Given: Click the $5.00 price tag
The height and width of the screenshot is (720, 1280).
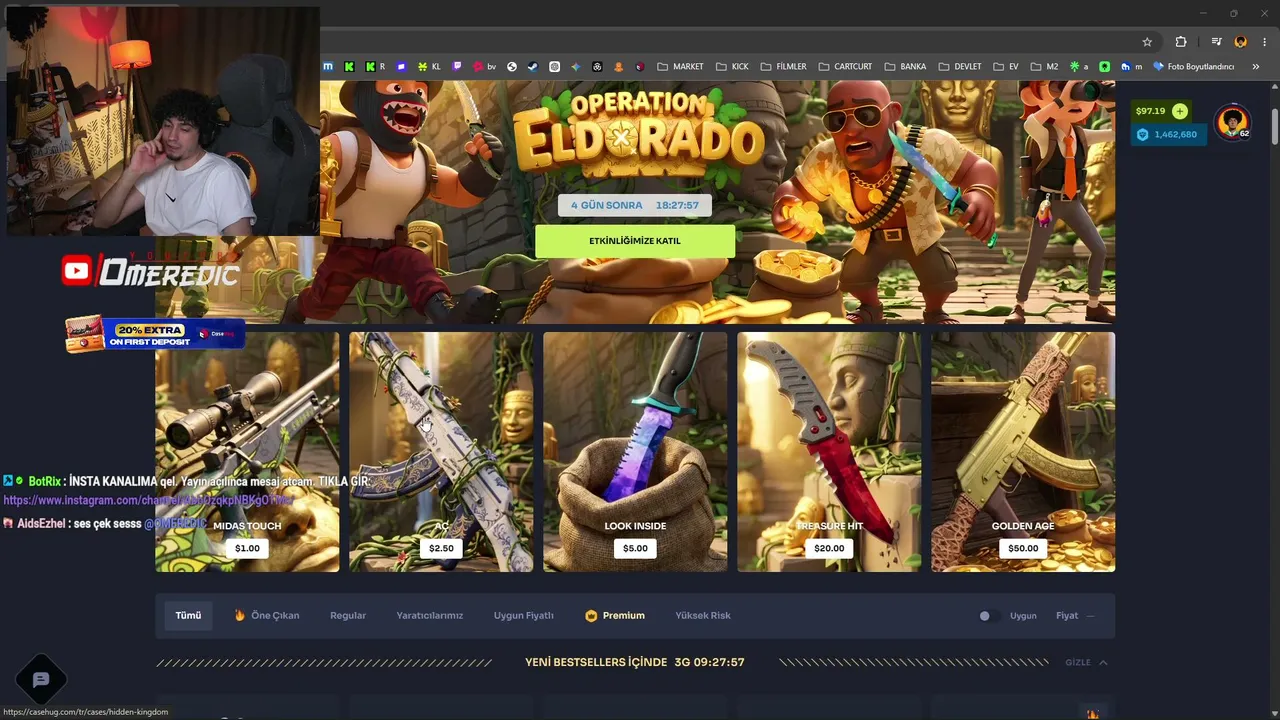Looking at the screenshot, I should click(x=635, y=548).
